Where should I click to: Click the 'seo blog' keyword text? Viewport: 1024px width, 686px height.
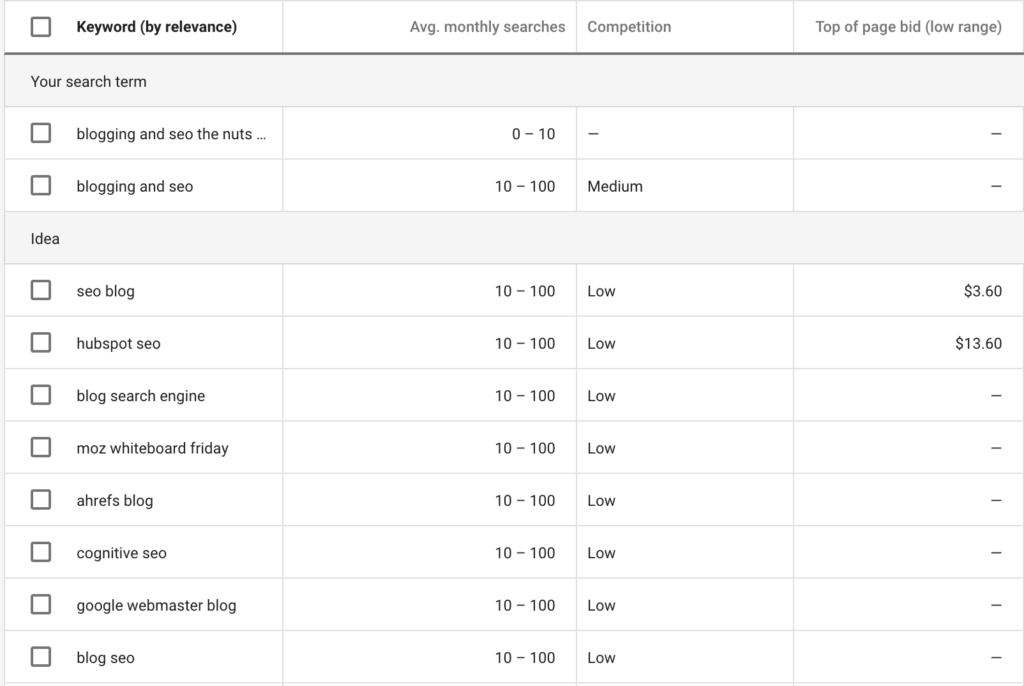[x=105, y=291]
